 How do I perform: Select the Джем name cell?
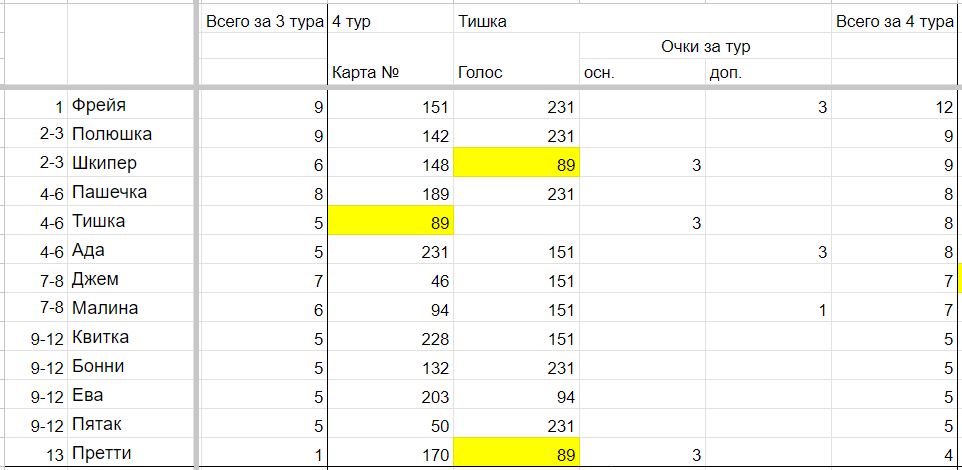coord(131,279)
